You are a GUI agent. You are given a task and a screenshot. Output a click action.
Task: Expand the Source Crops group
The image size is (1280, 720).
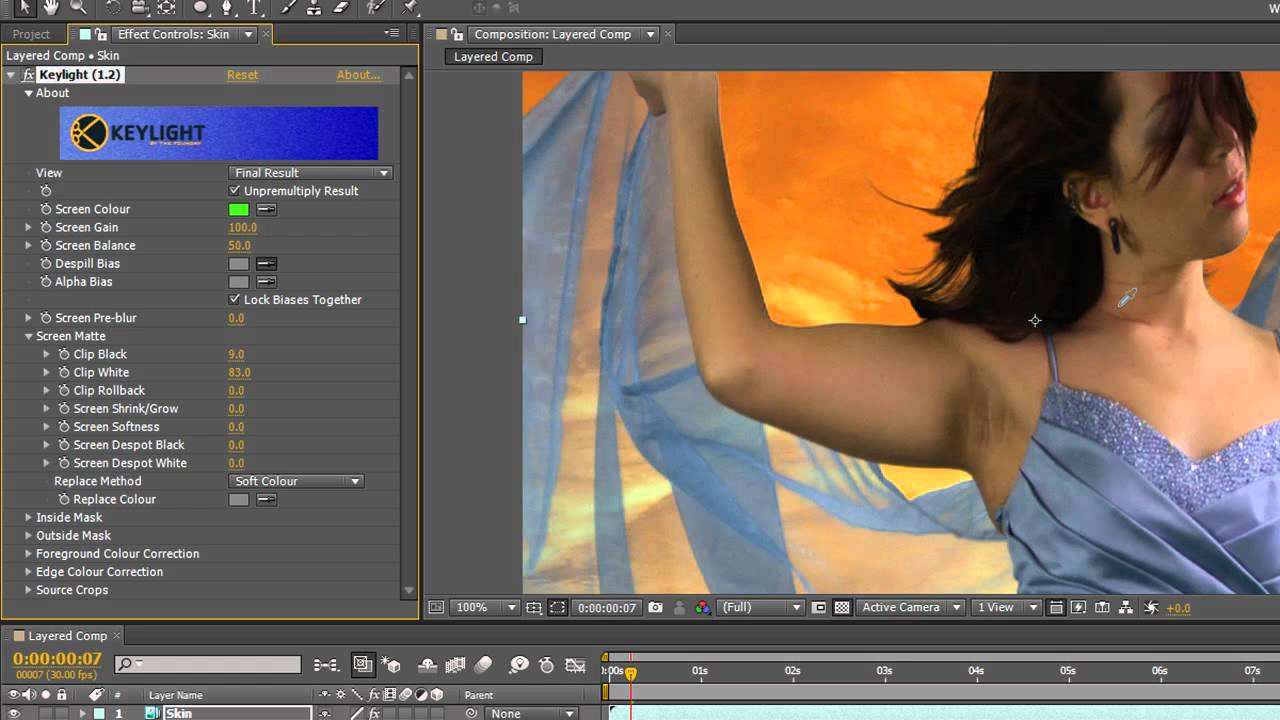29,590
